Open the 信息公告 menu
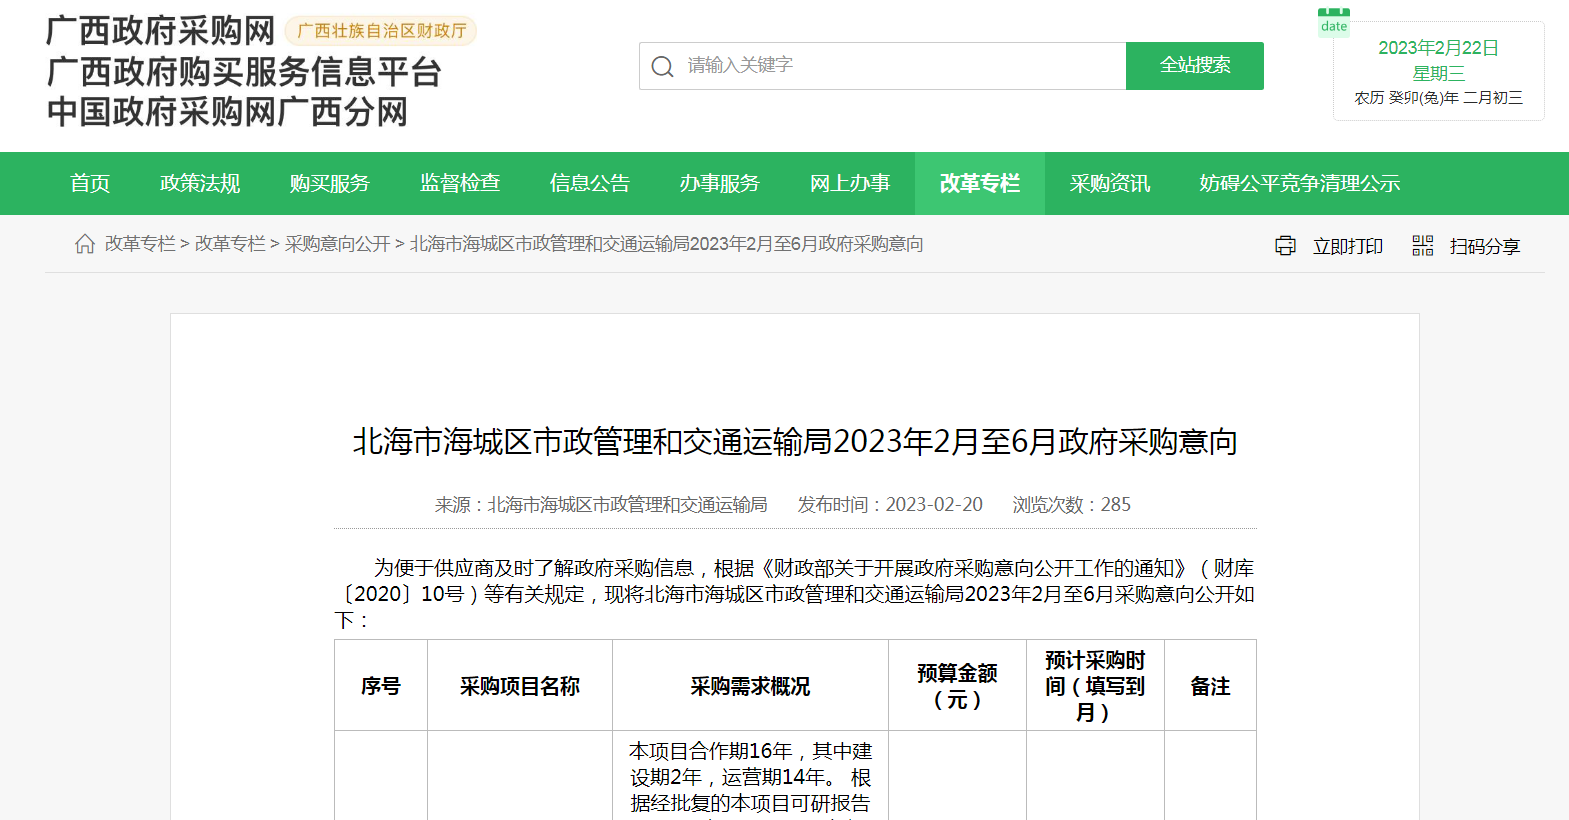1569x820 pixels. click(590, 184)
